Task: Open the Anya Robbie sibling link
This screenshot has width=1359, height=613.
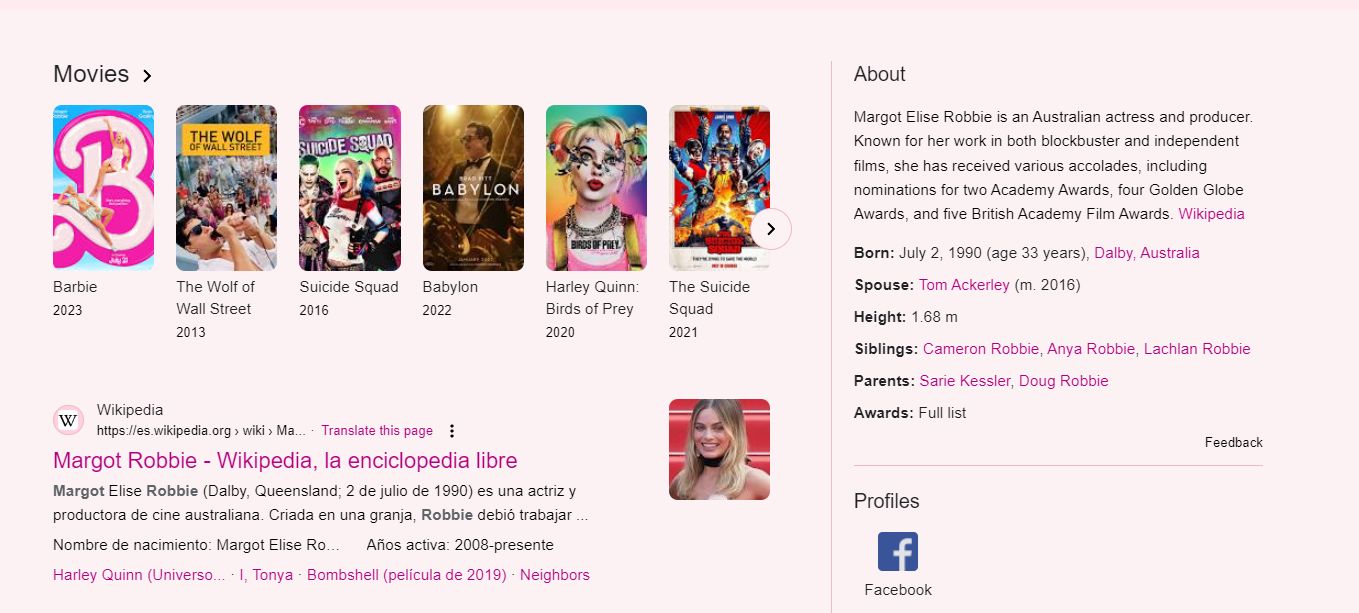Action: click(1091, 349)
